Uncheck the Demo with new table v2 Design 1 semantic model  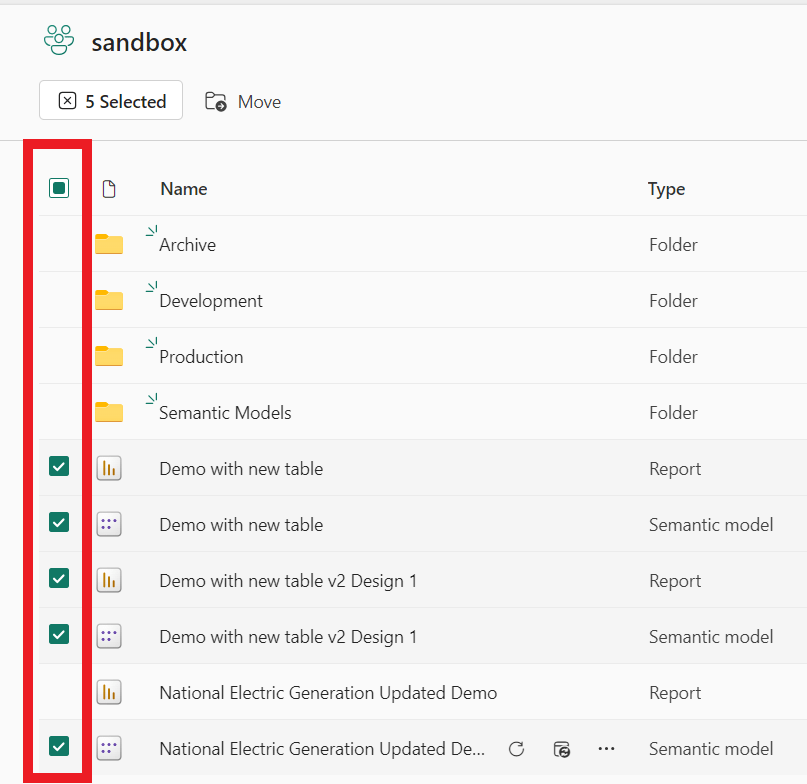(58, 635)
